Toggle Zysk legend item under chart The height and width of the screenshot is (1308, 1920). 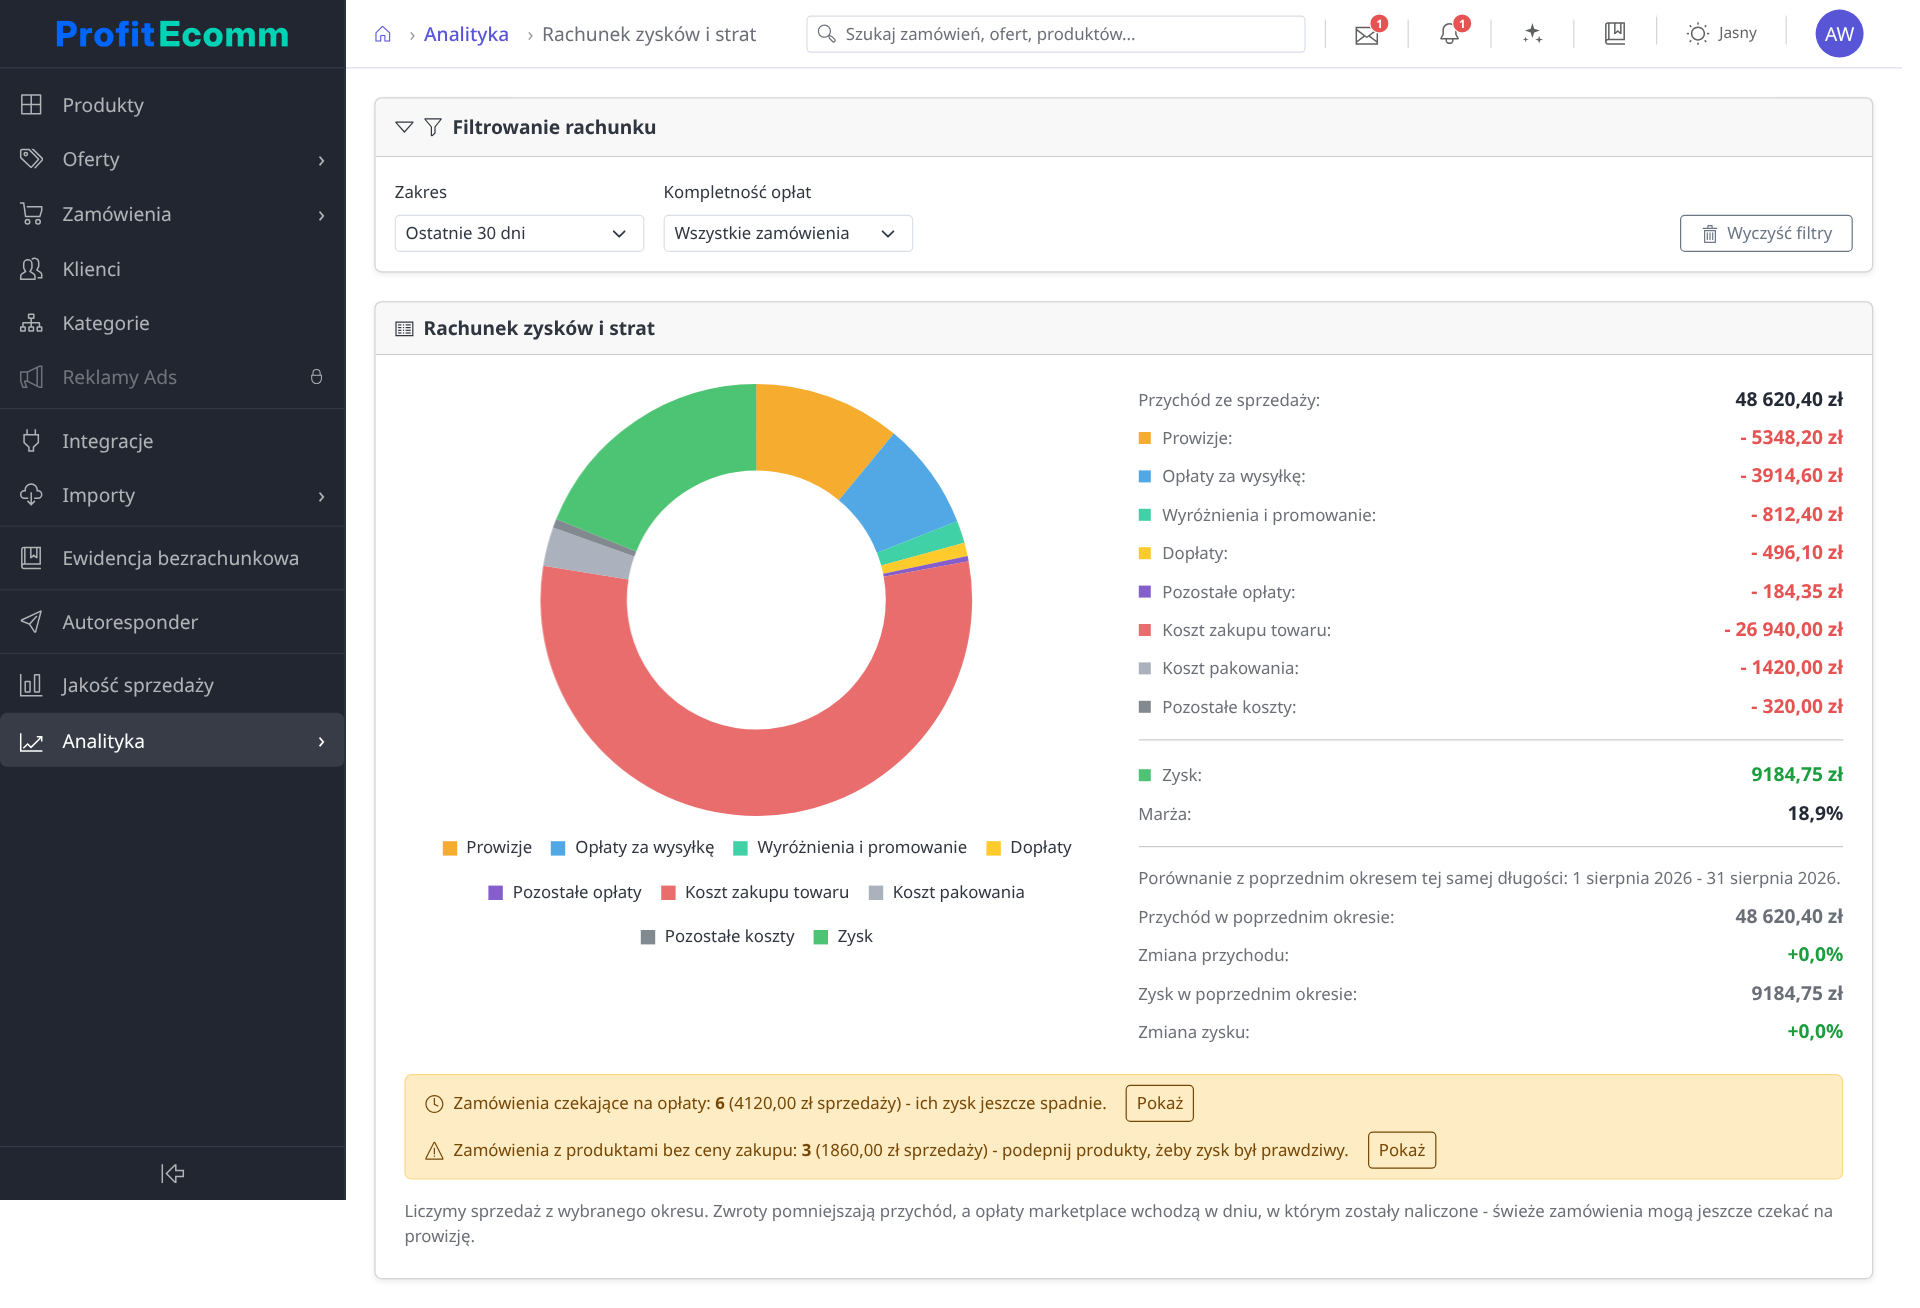(x=843, y=937)
